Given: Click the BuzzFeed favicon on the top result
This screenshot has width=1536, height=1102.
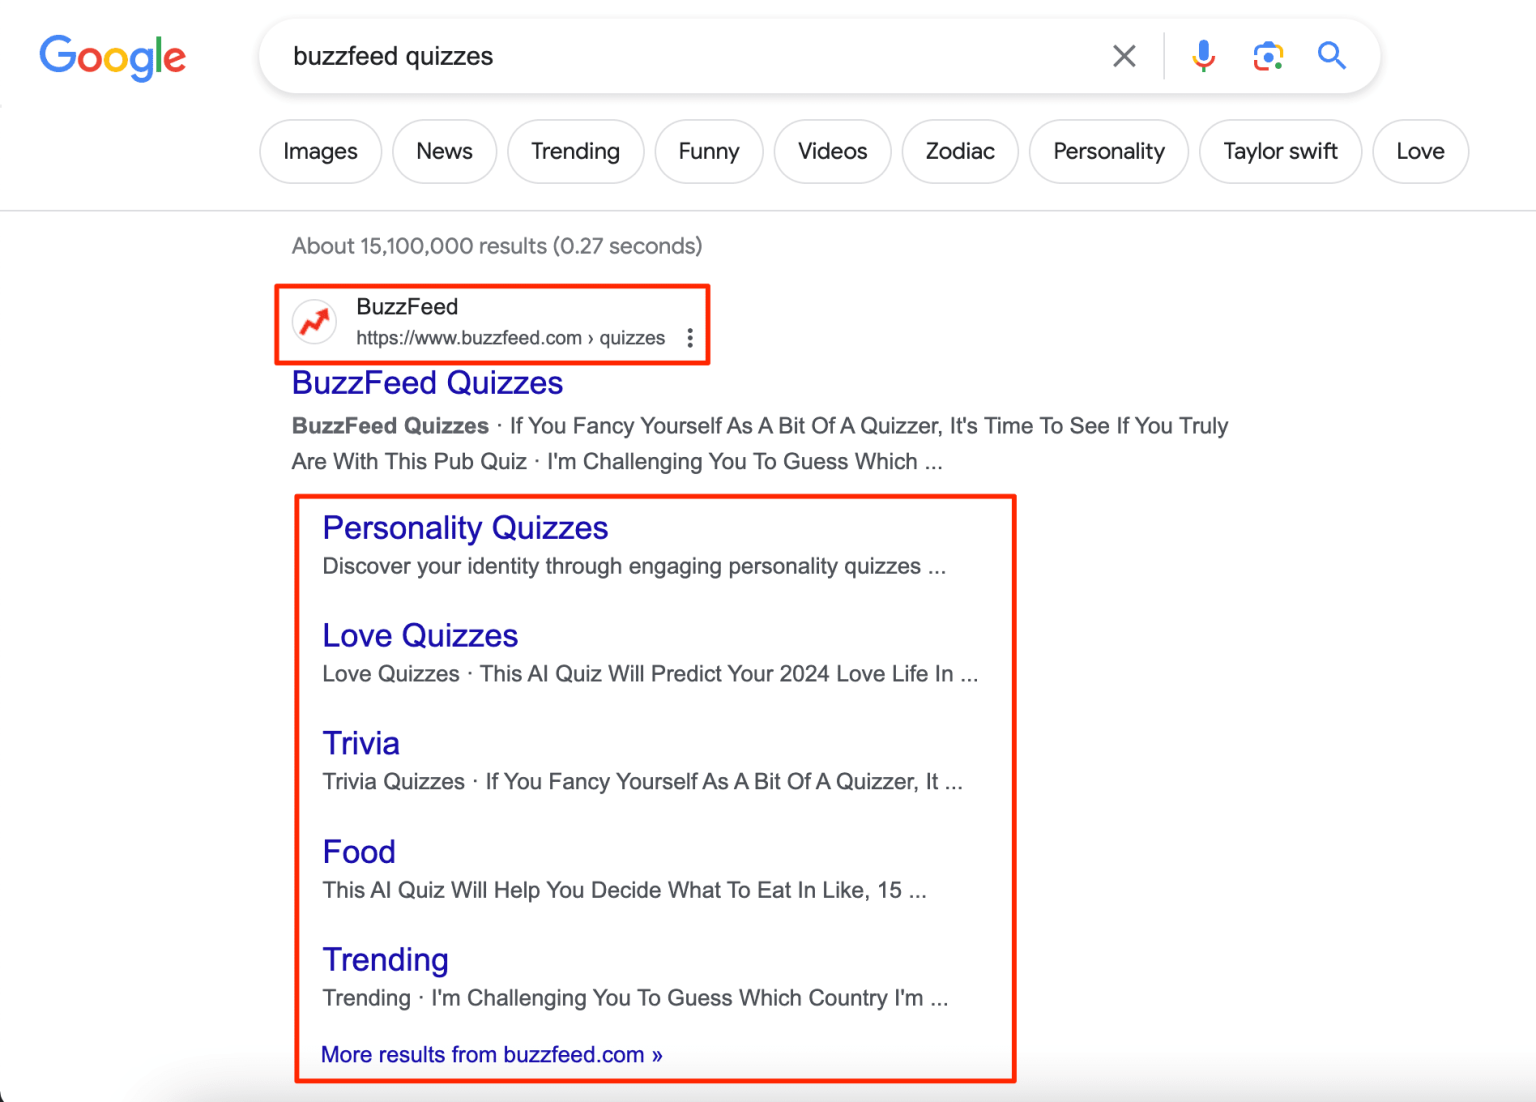Looking at the screenshot, I should point(314,321).
